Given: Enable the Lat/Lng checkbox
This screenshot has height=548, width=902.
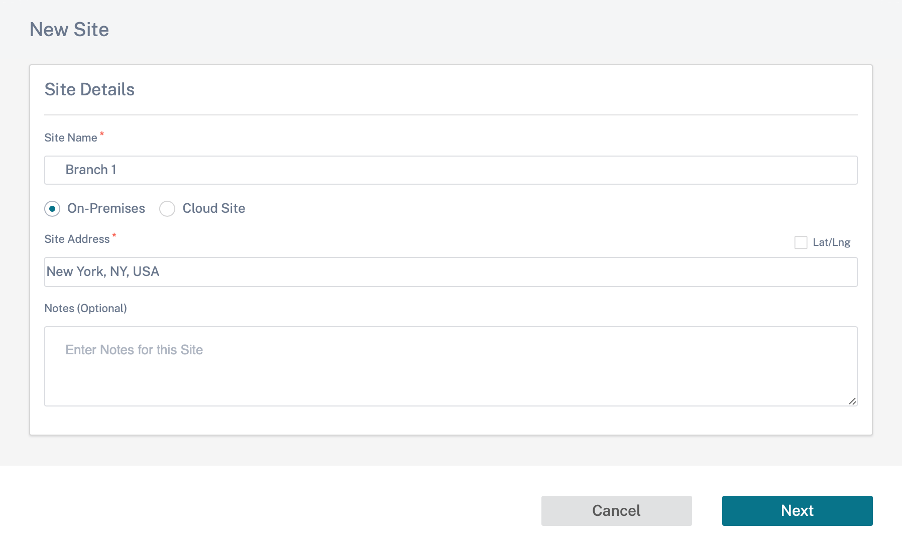Looking at the screenshot, I should click(801, 243).
